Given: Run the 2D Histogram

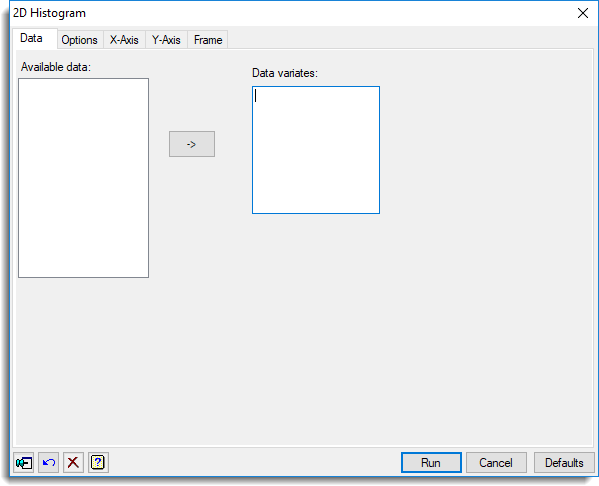Looking at the screenshot, I should pyautogui.click(x=431, y=463).
